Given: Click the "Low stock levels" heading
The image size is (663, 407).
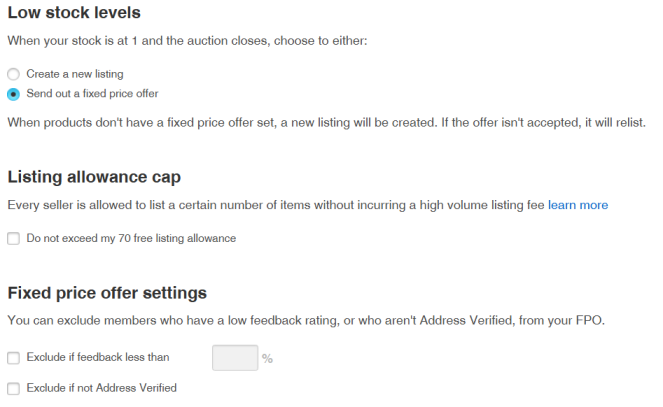Looking at the screenshot, I should [x=74, y=14].
